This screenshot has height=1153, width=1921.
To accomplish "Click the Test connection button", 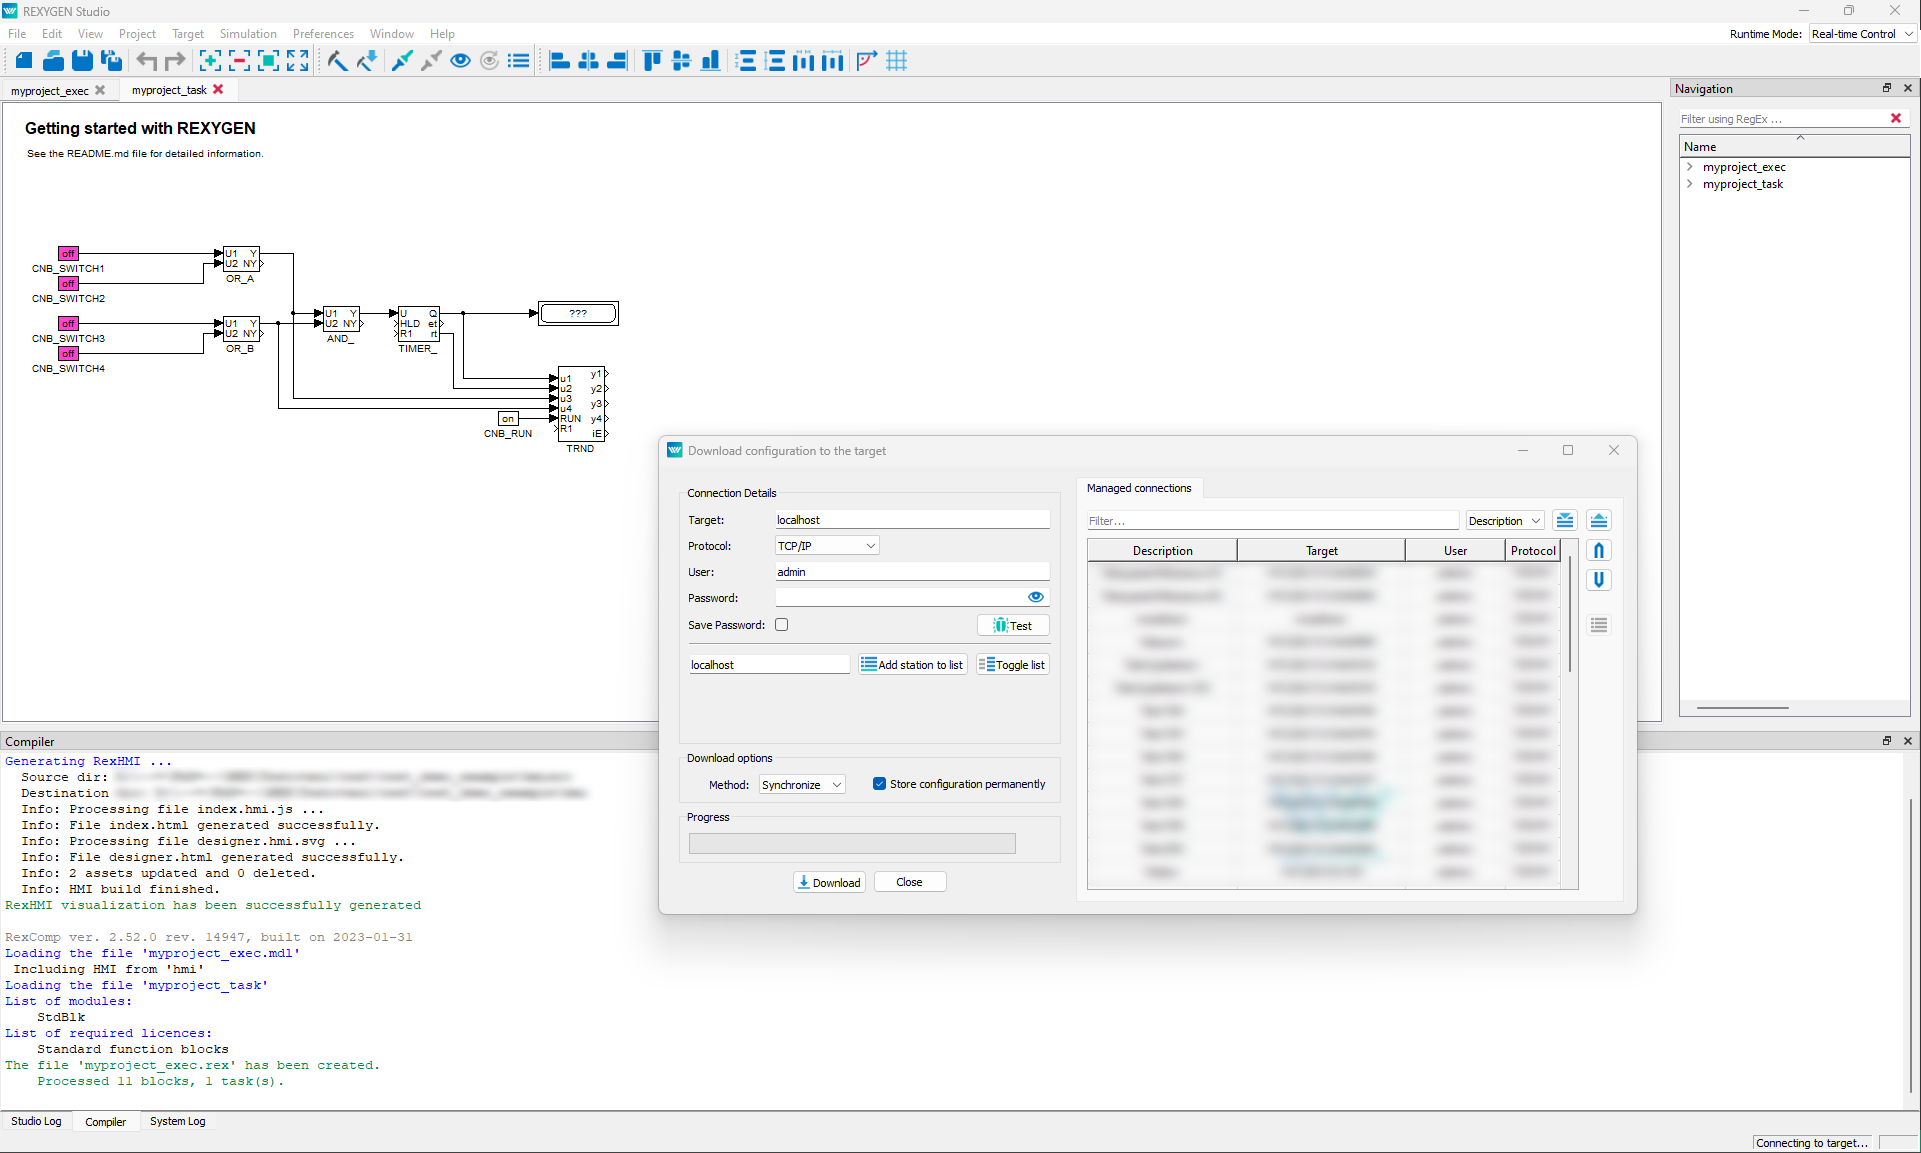I will click(1013, 626).
